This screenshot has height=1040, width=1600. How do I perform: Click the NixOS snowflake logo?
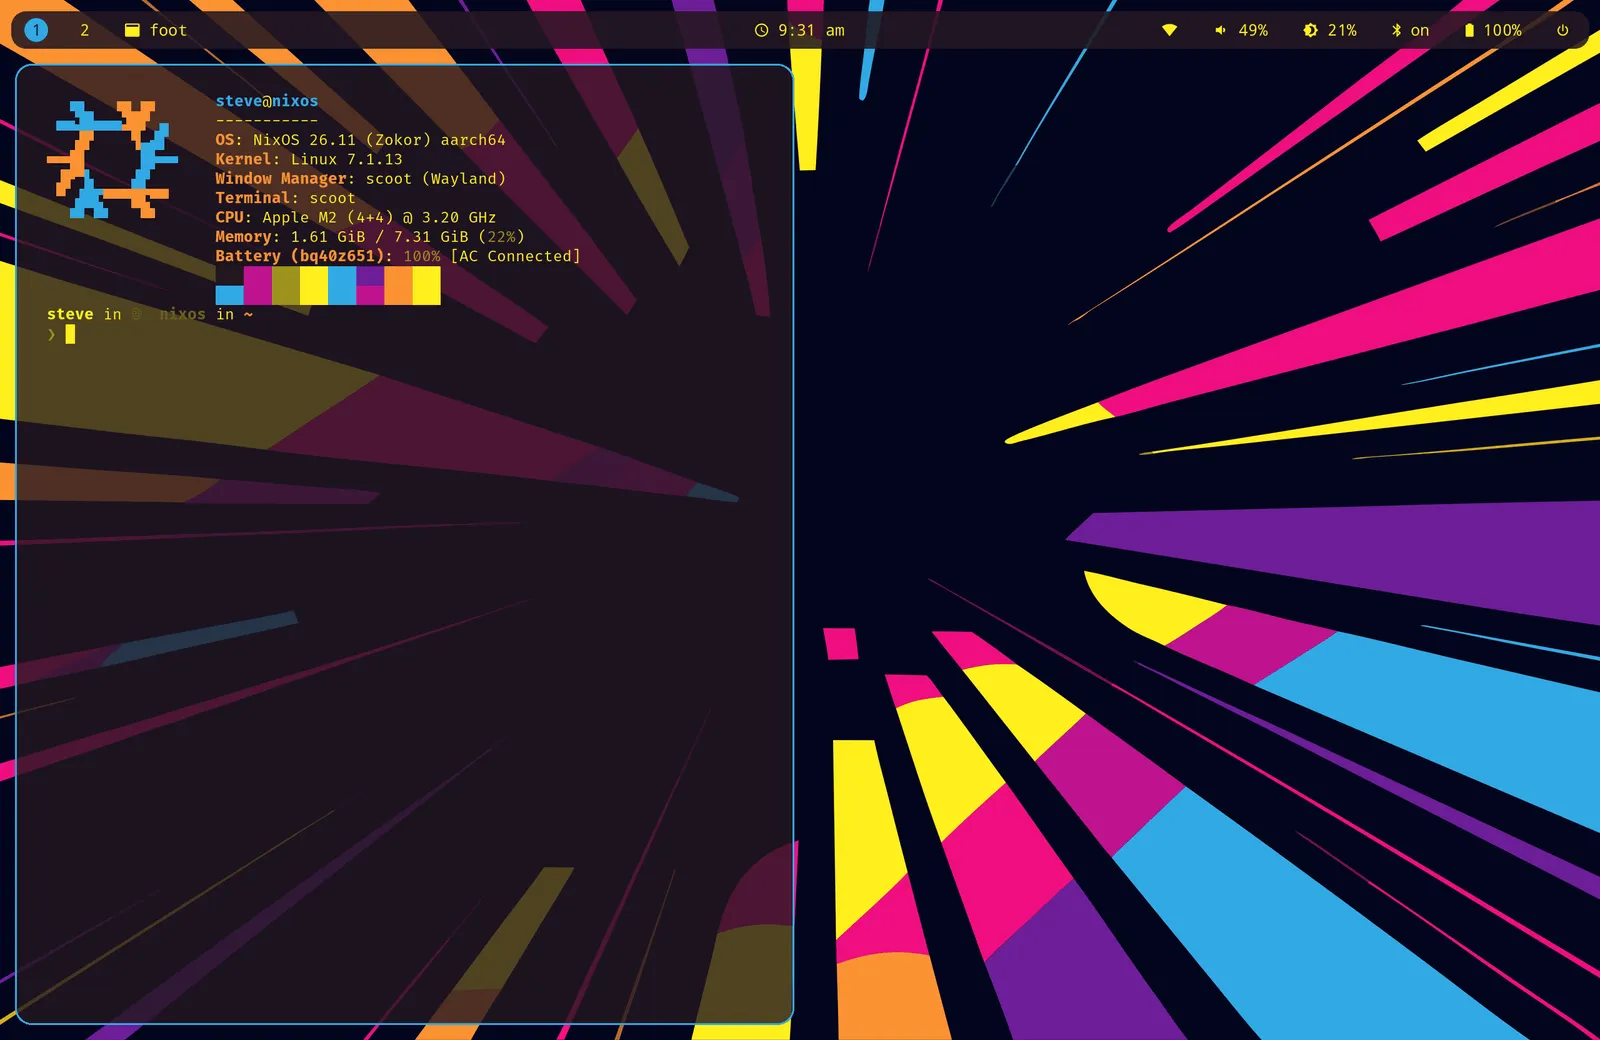(x=112, y=159)
